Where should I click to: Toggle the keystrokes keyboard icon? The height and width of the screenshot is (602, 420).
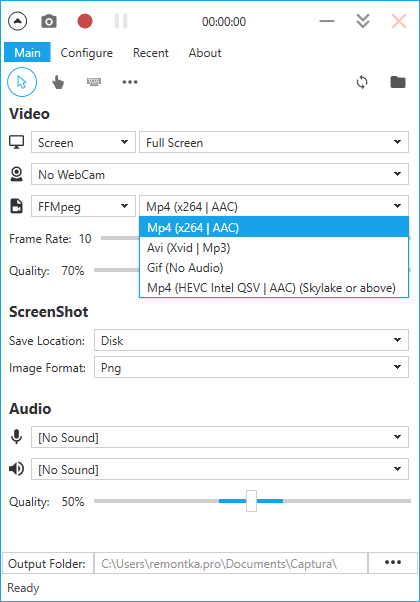click(x=94, y=81)
